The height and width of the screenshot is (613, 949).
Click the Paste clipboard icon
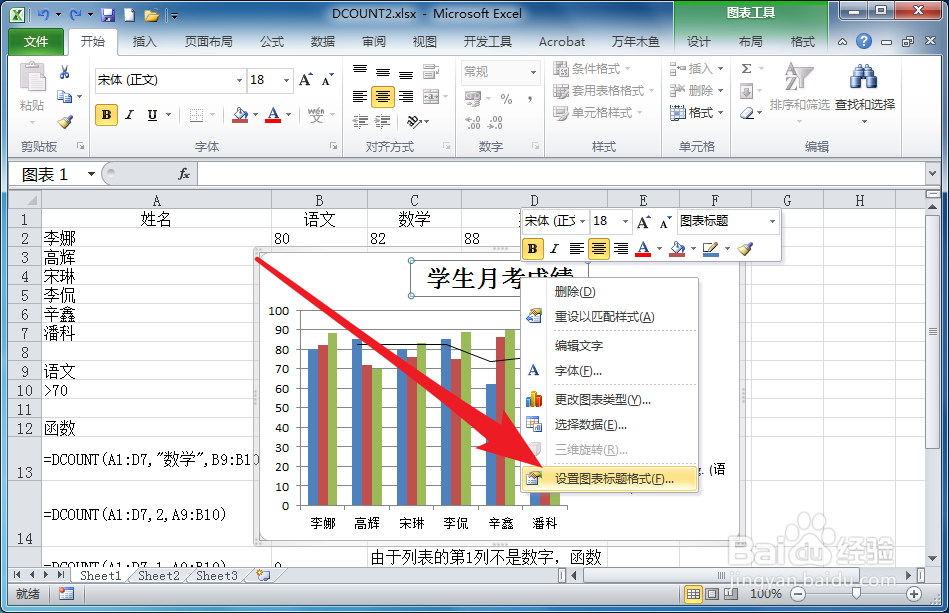pos(32,79)
